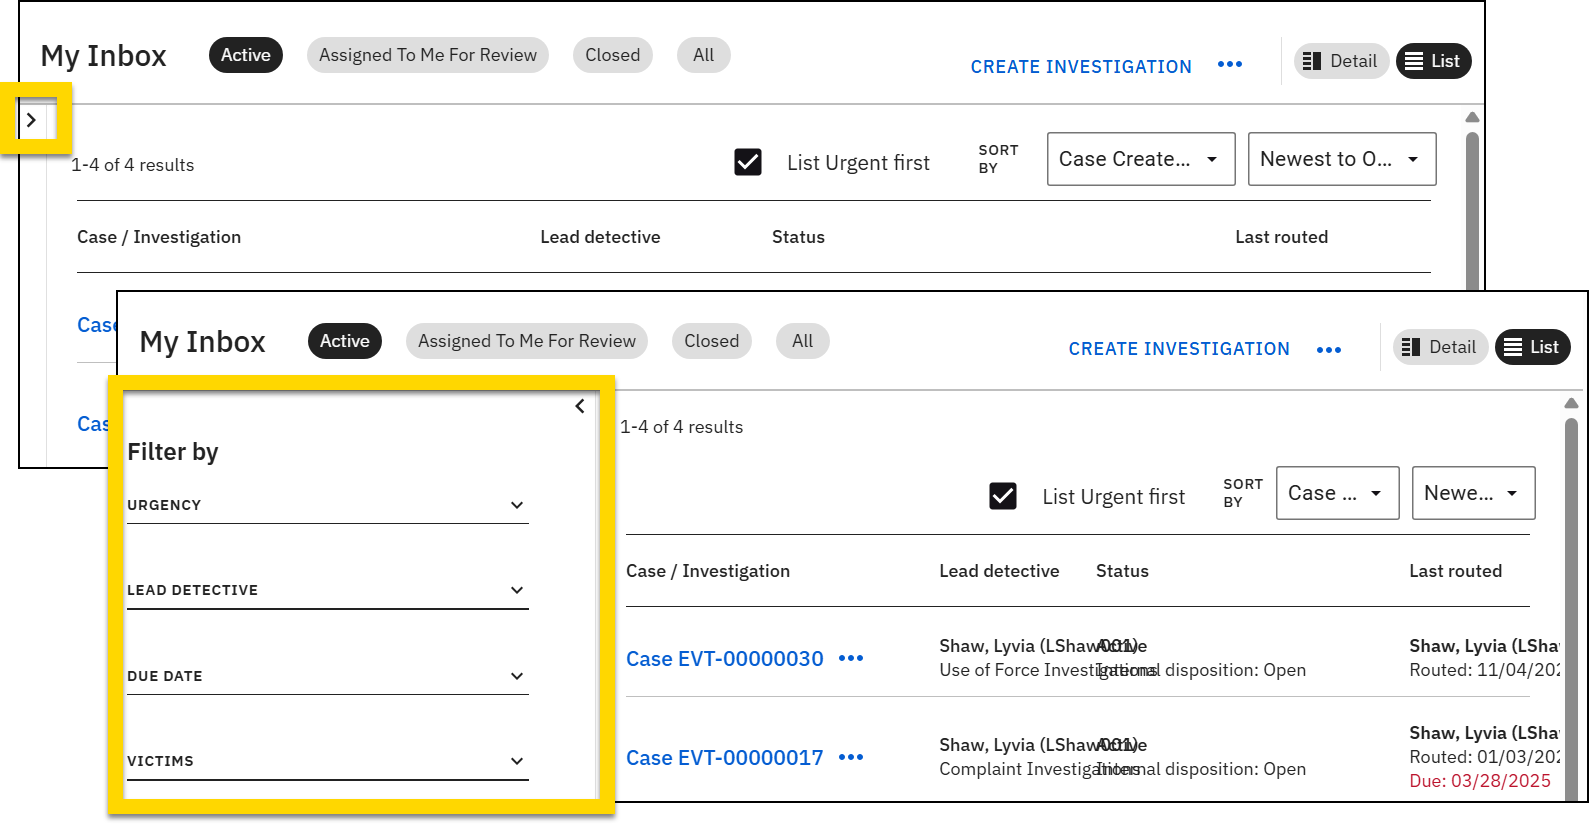The image size is (1591, 824).
Task: Click Status column header in front window
Action: [1122, 571]
